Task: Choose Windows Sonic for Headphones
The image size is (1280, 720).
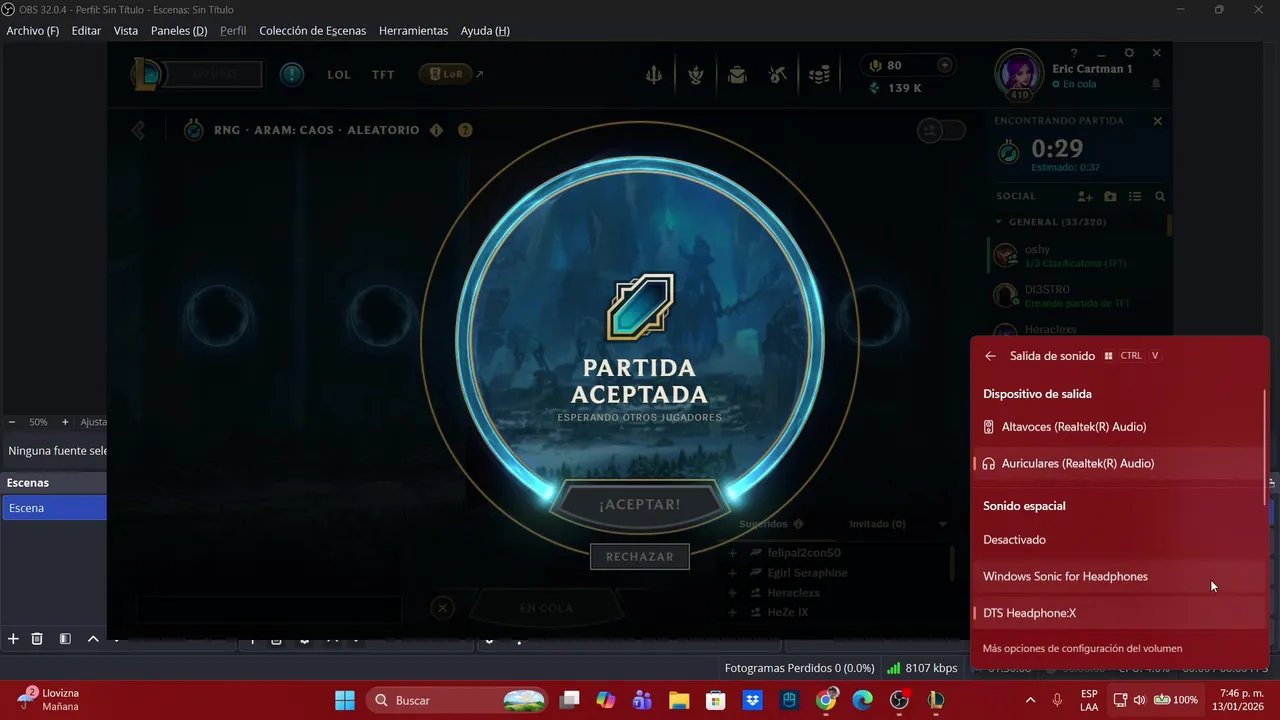Action: (x=1118, y=577)
